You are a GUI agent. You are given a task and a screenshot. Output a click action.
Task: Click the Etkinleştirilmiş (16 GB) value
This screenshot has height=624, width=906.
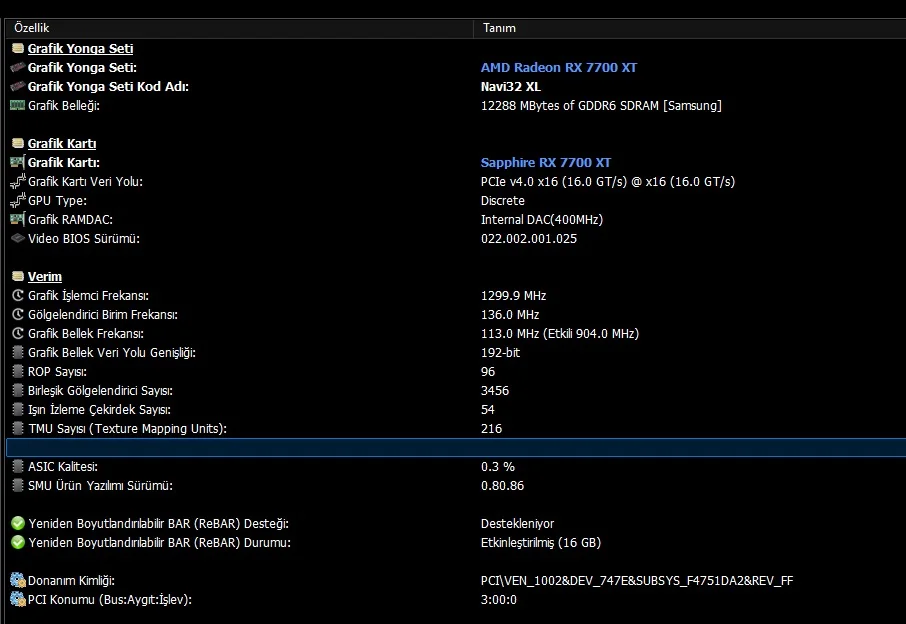pos(541,543)
